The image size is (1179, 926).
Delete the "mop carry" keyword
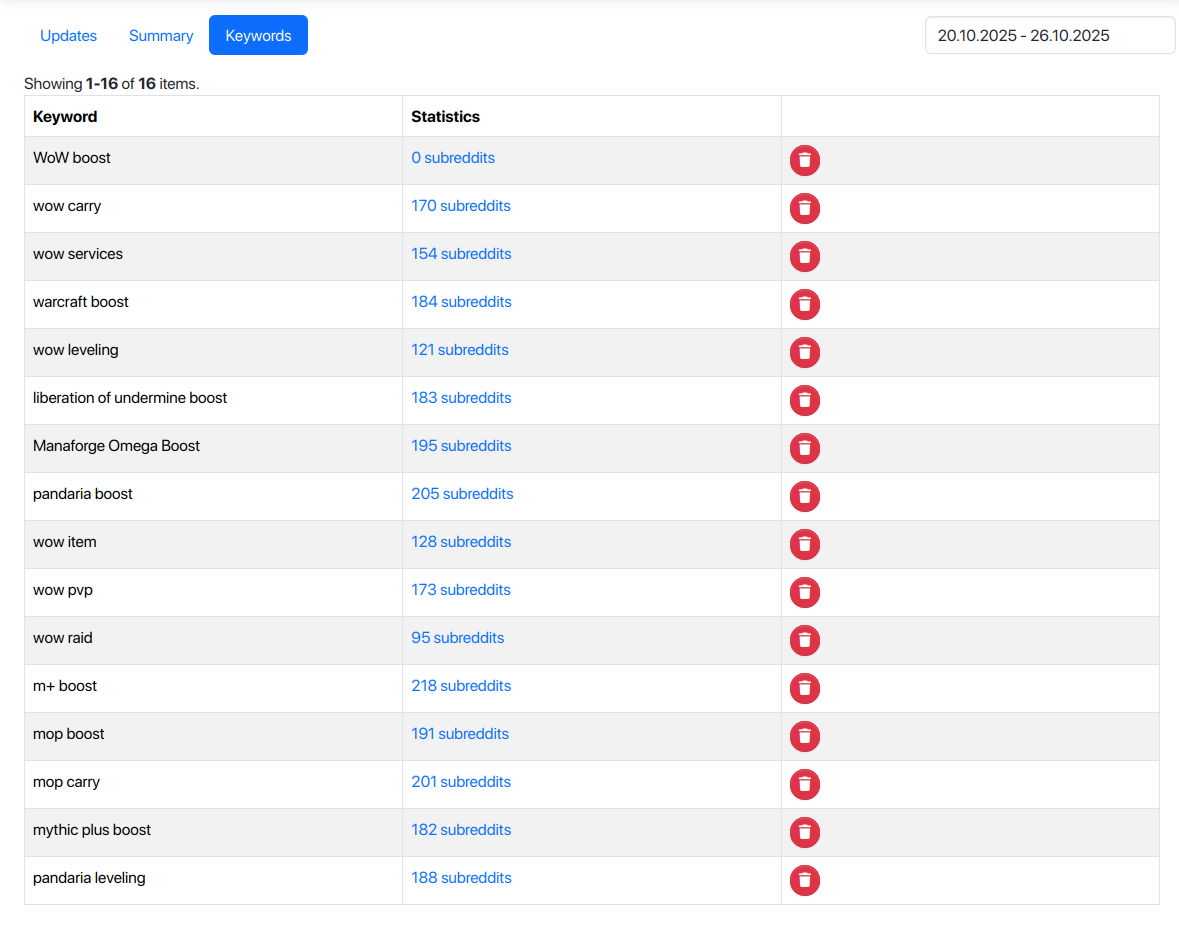805,784
